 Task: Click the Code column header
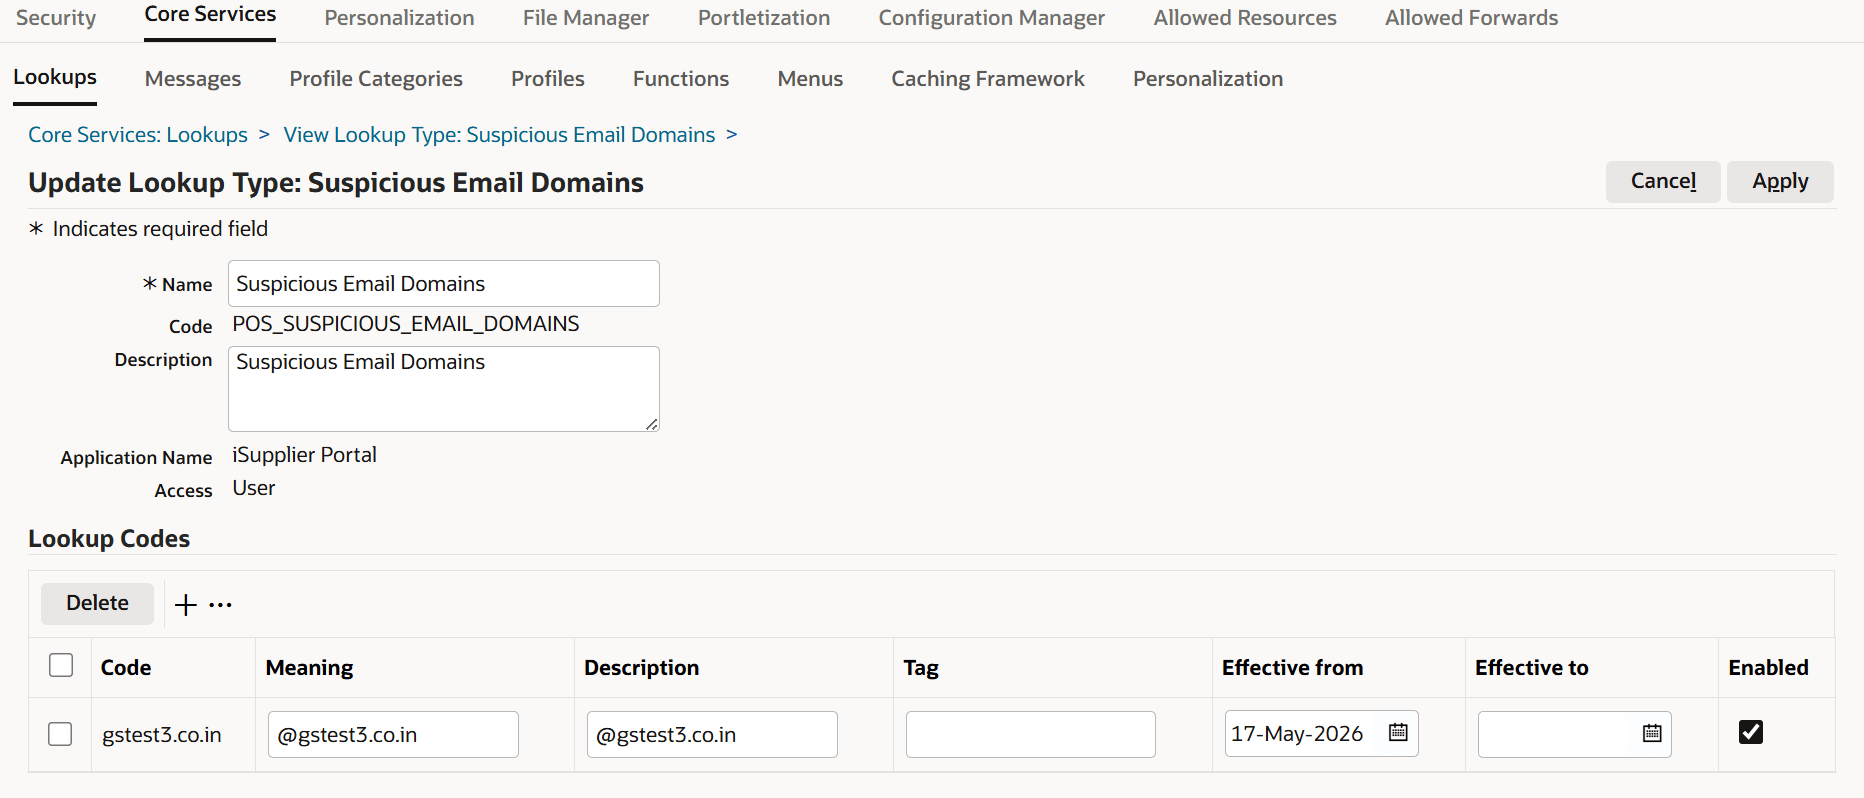point(126,668)
